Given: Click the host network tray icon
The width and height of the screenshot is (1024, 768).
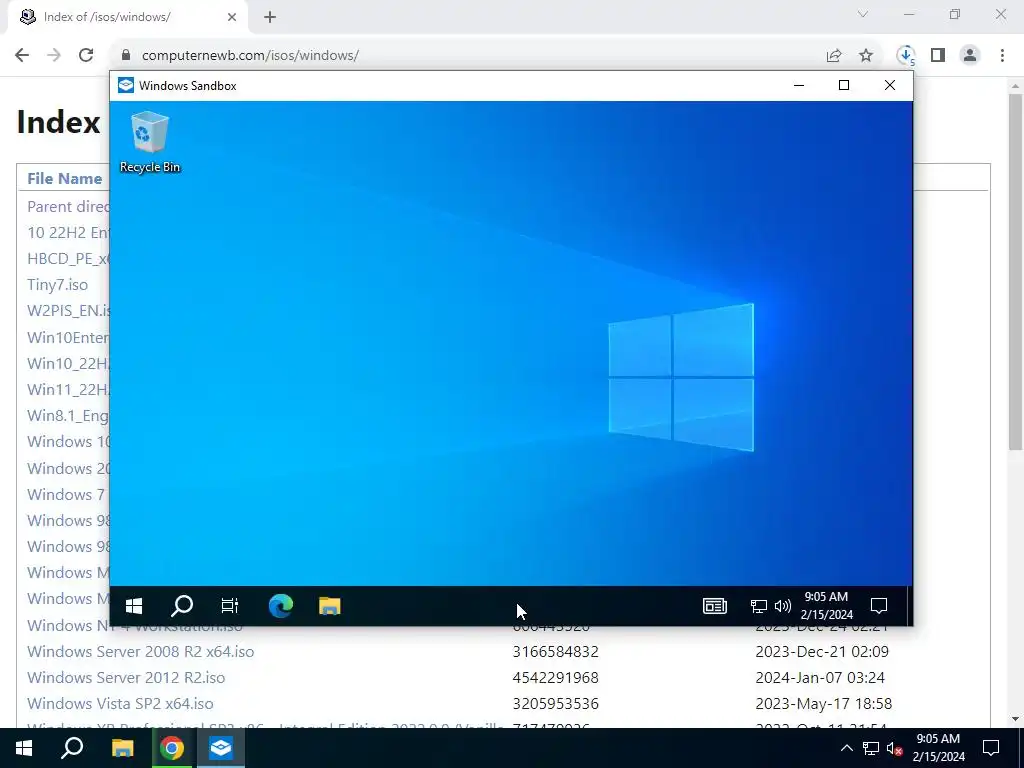Looking at the screenshot, I should (x=871, y=748).
